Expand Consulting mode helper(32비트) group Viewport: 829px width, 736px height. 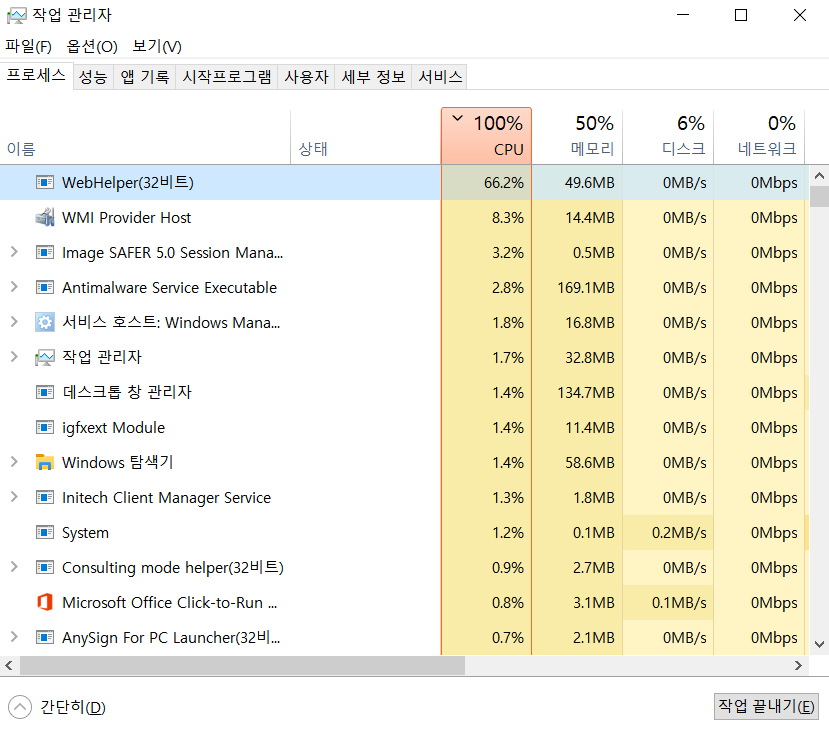pos(14,567)
